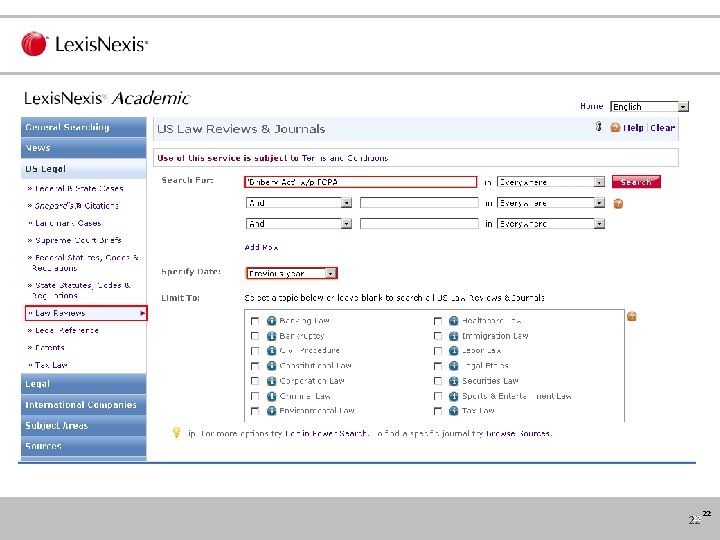Viewport: 720px width, 540px height.
Task: Click the second row search input field
Action: tap(419, 202)
